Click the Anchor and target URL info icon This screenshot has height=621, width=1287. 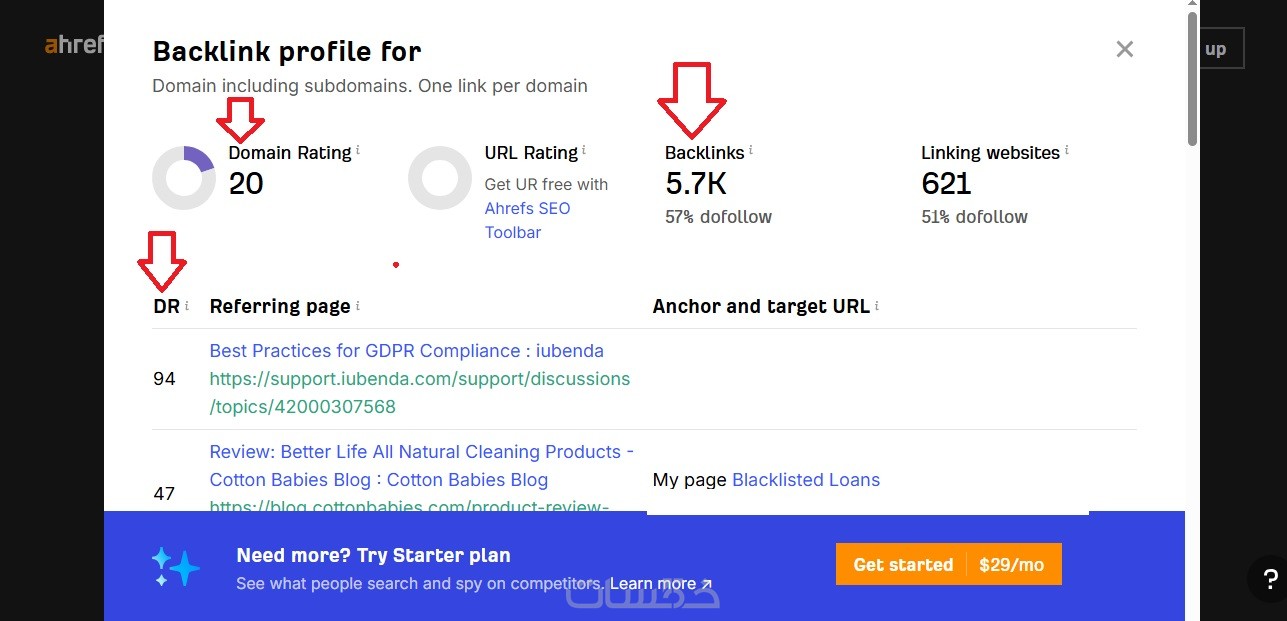[877, 306]
